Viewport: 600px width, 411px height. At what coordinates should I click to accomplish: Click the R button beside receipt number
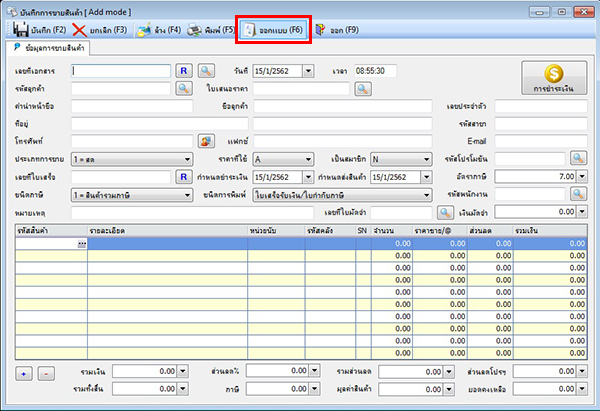[x=184, y=177]
